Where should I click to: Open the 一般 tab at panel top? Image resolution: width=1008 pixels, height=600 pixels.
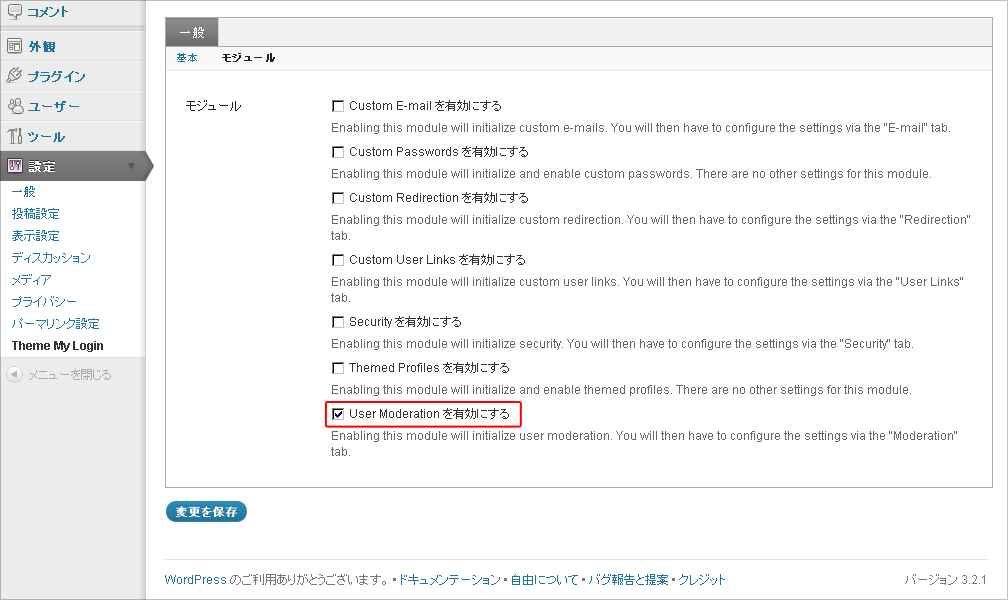[192, 32]
